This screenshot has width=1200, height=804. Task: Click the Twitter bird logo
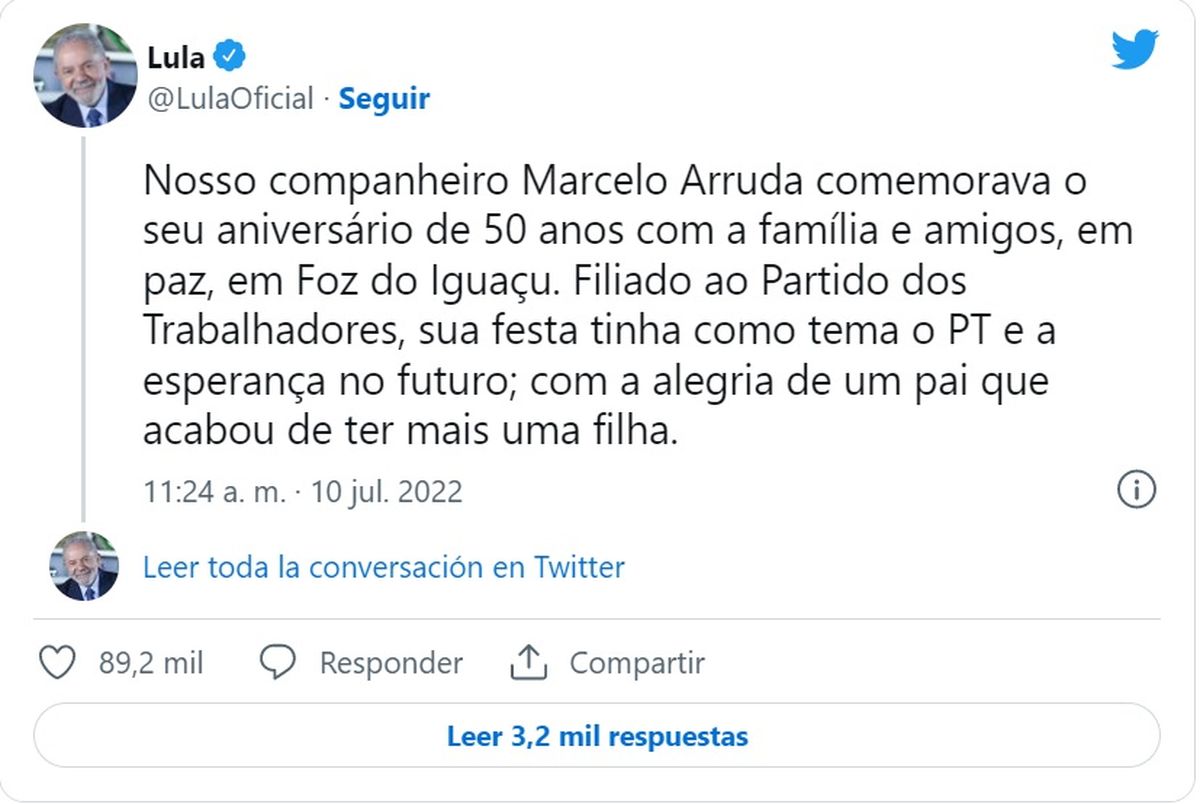[1135, 50]
